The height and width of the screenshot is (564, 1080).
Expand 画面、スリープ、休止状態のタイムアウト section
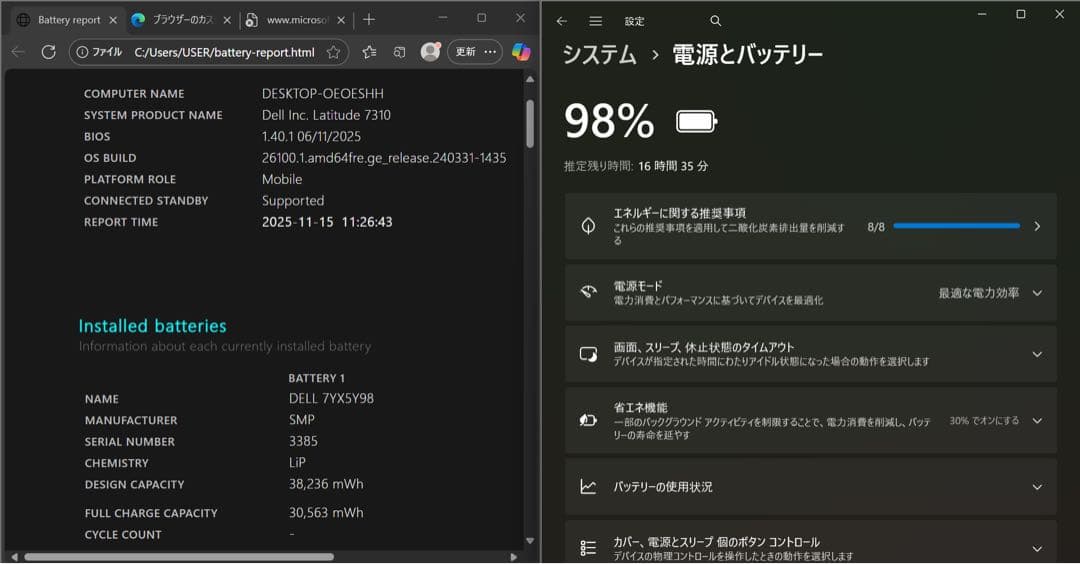click(x=1037, y=354)
